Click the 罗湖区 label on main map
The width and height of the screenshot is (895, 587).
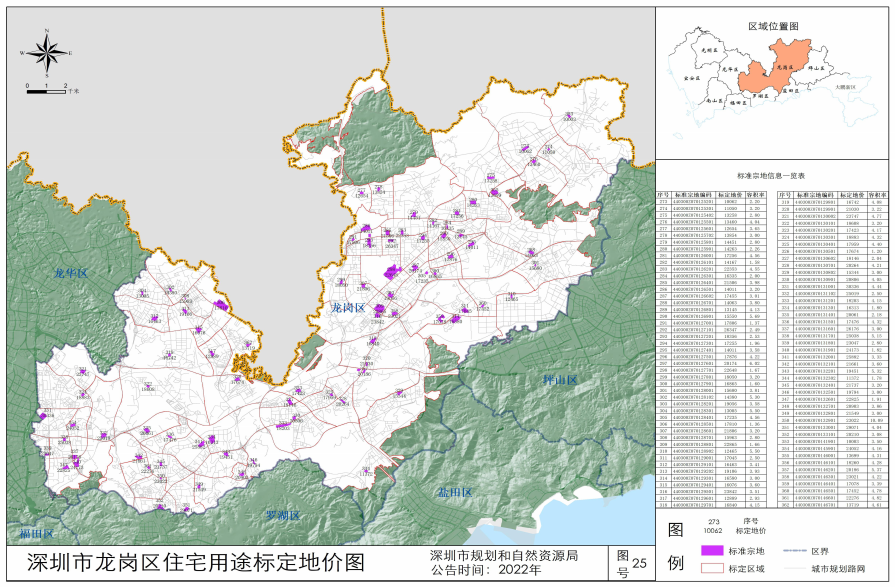282,516
